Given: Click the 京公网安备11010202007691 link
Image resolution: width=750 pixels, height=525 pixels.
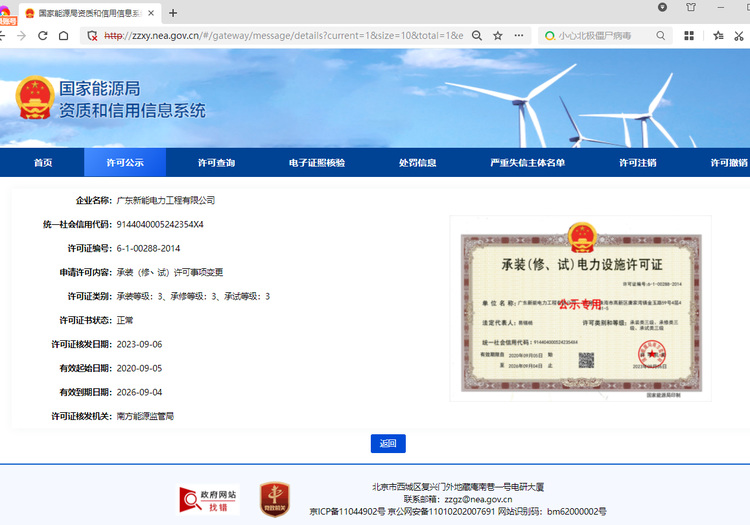Looking at the screenshot, I should click(x=441, y=512).
